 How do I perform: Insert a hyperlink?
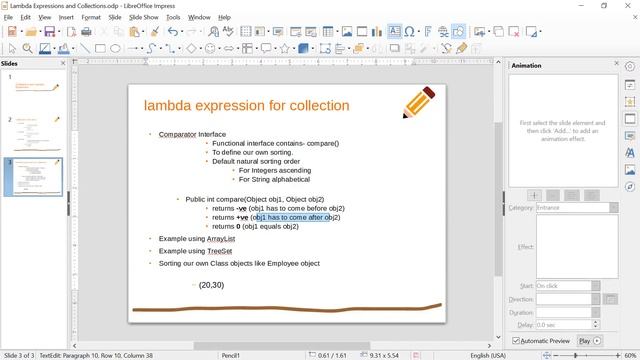[x=443, y=31]
